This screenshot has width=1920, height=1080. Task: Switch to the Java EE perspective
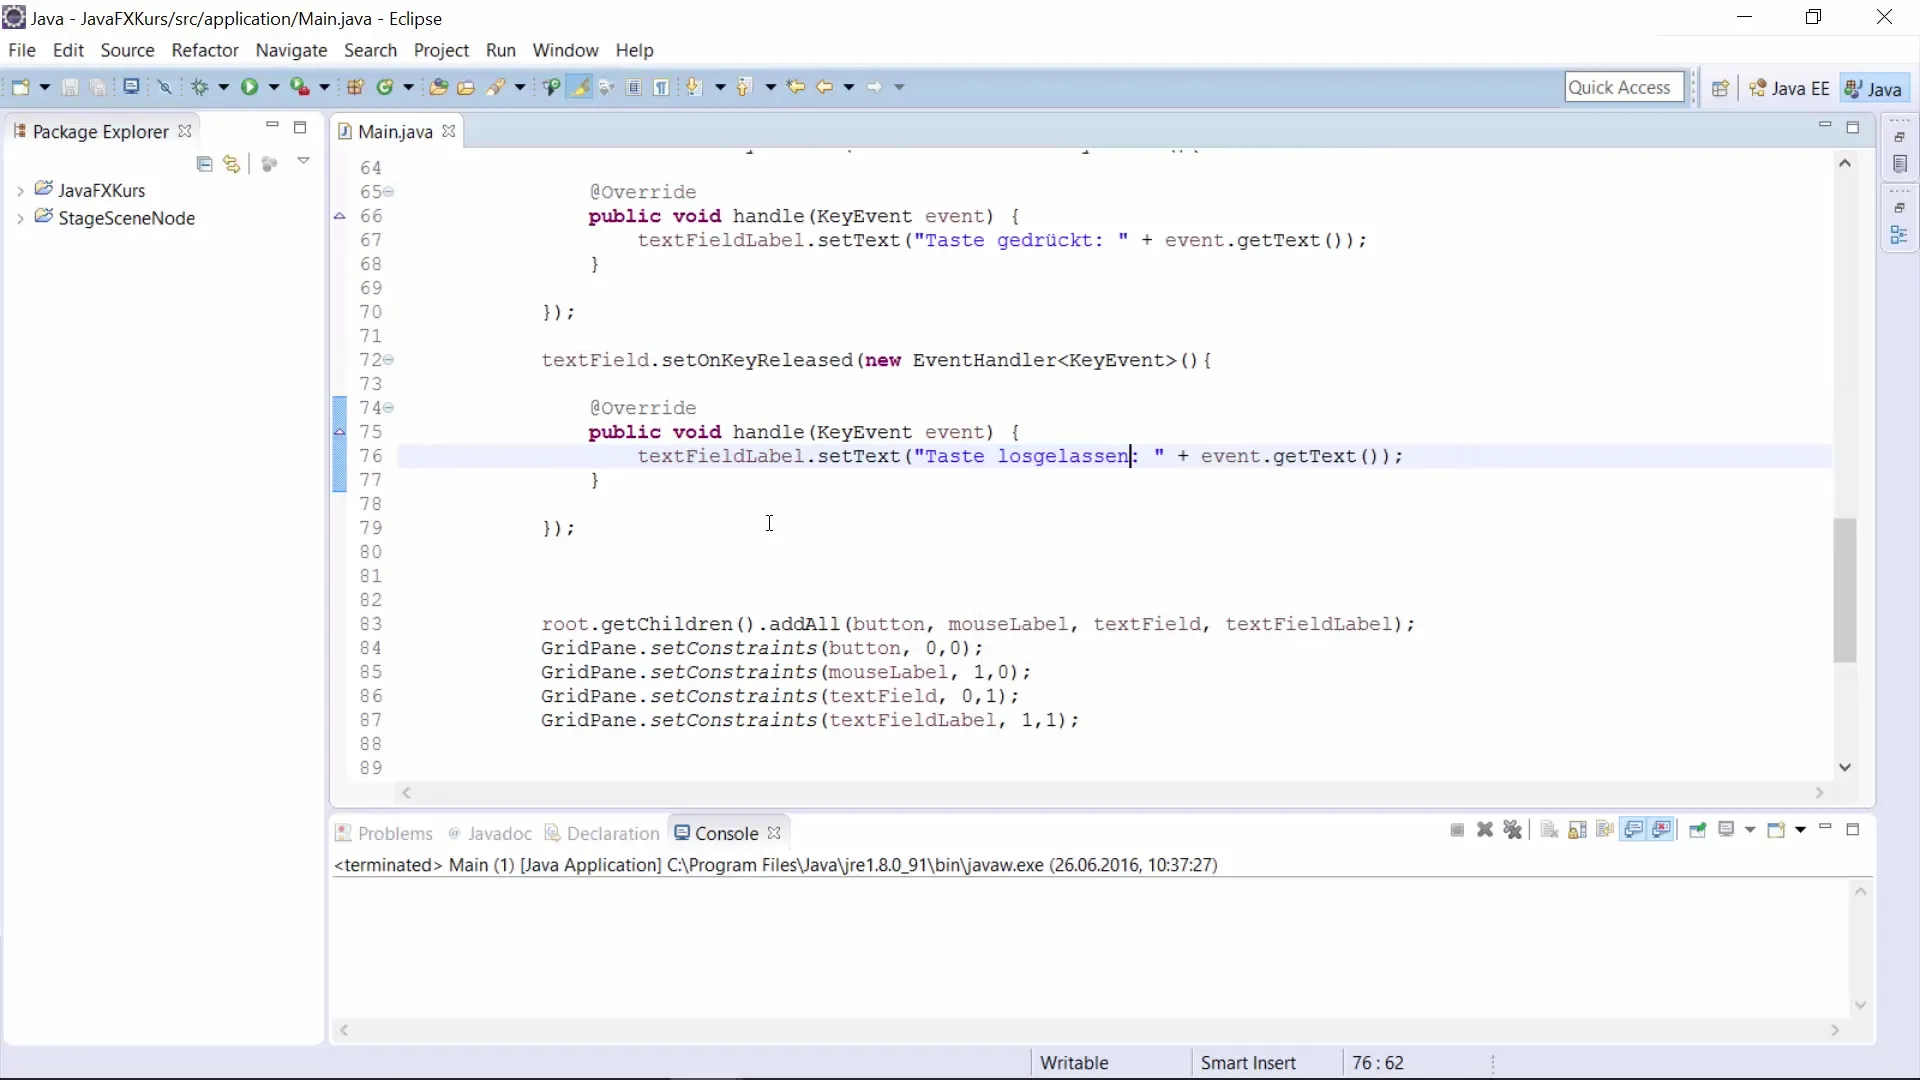tap(1789, 88)
